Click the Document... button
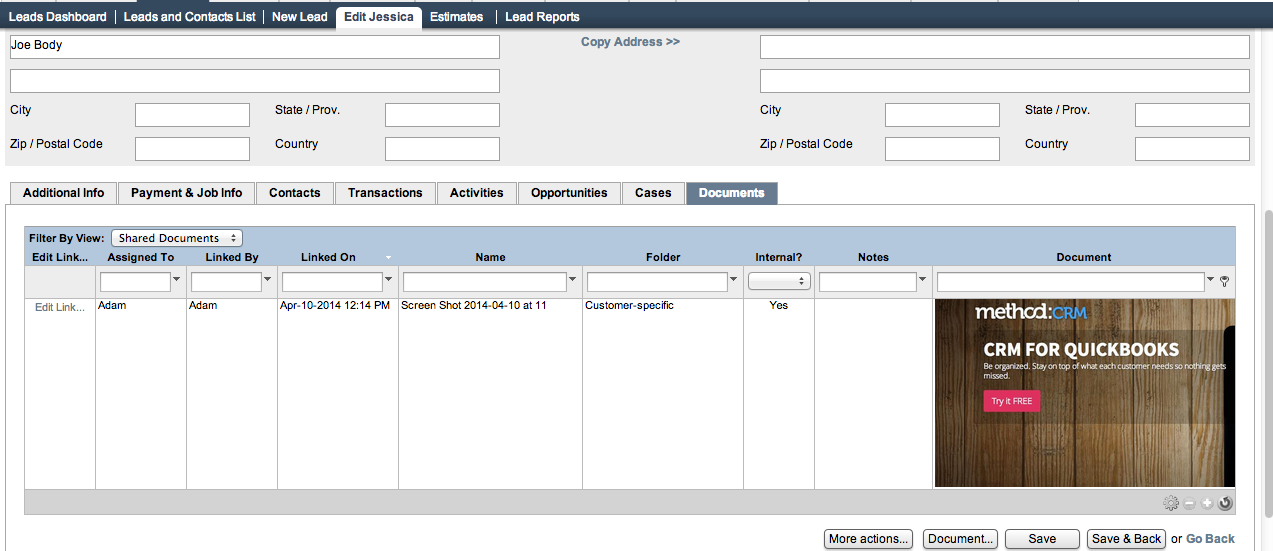Image resolution: width=1273 pixels, height=551 pixels. 960,539
